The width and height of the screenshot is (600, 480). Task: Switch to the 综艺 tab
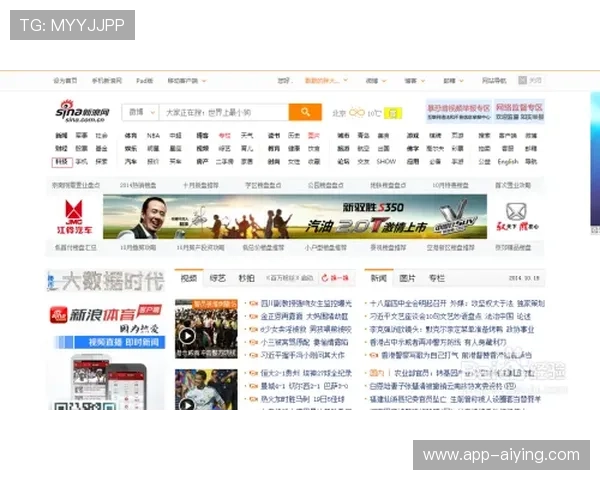click(218, 278)
